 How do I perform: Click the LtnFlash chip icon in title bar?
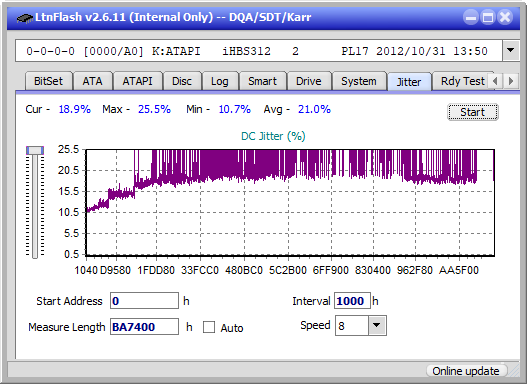[24, 17]
